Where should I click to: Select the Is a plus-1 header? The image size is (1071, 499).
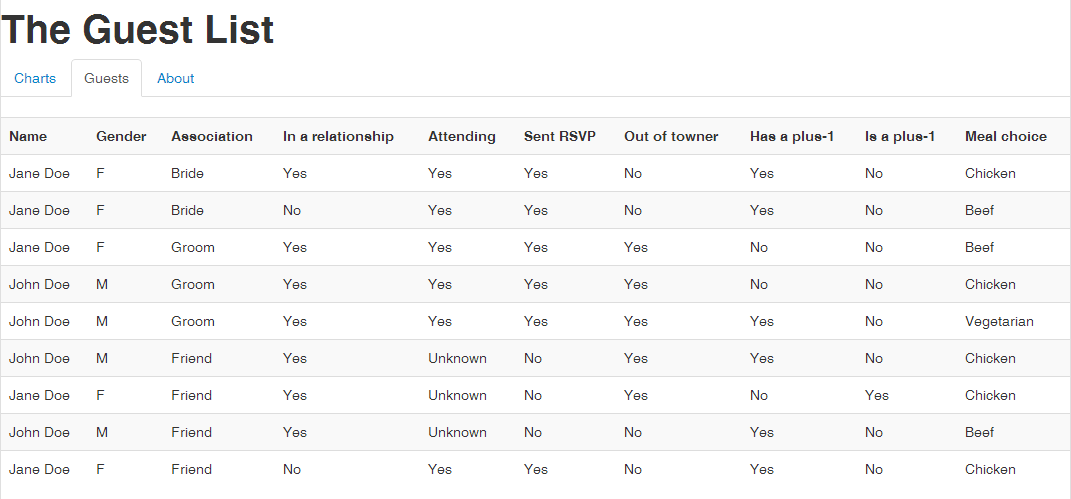900,136
